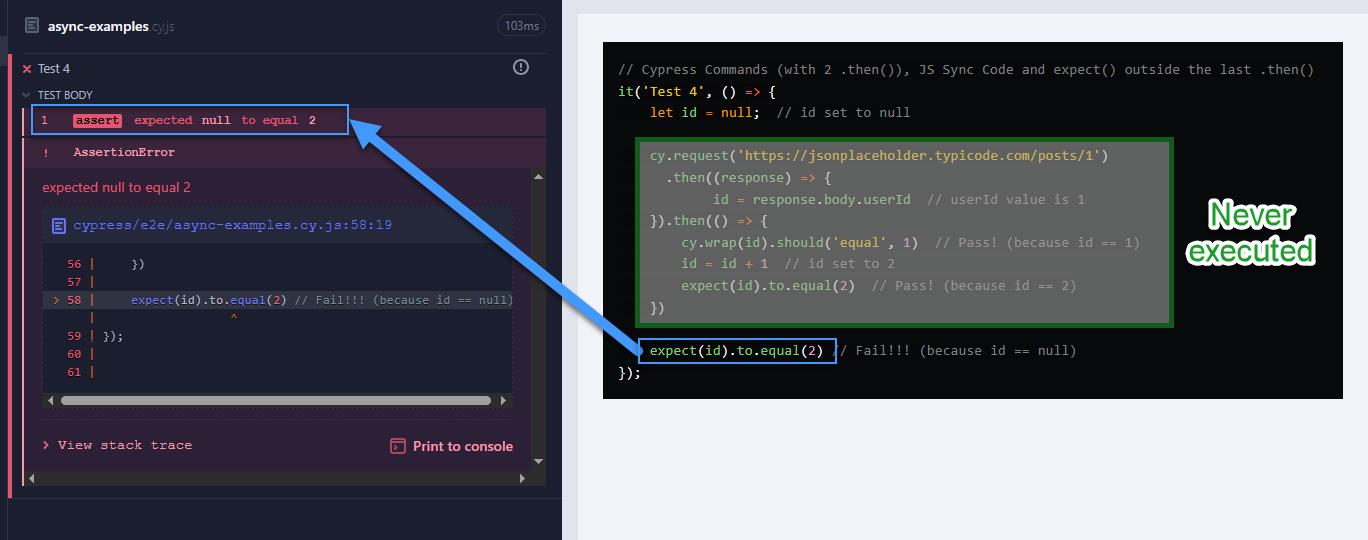Viewport: 1368px width, 540px height.
Task: Click the 'expected null to equal 2' error message
Action: point(116,187)
